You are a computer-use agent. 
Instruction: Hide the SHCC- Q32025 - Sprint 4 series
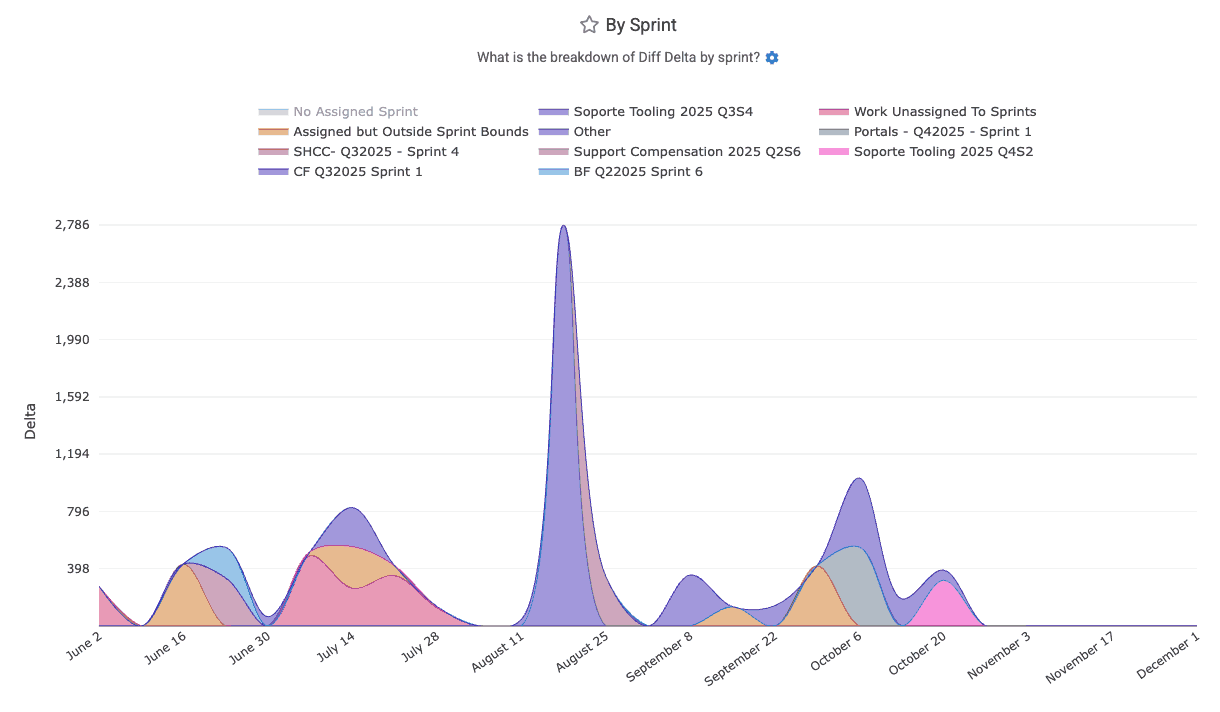[375, 152]
